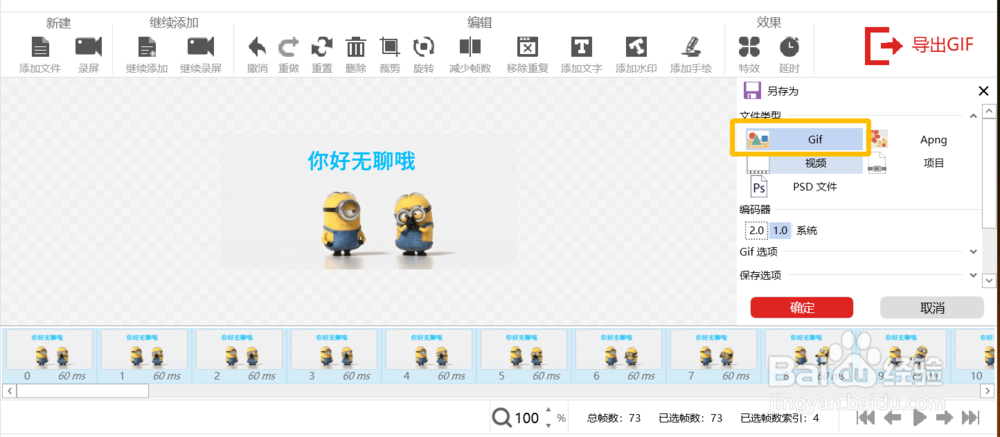1000x437 pixels.
Task: Open the 添加手绘 drawing tool
Action: coord(691,47)
